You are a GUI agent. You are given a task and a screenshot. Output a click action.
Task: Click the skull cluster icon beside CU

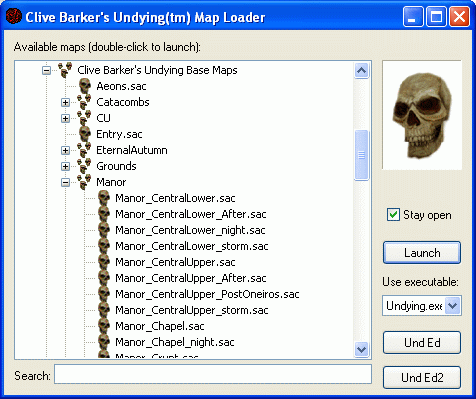click(84, 118)
